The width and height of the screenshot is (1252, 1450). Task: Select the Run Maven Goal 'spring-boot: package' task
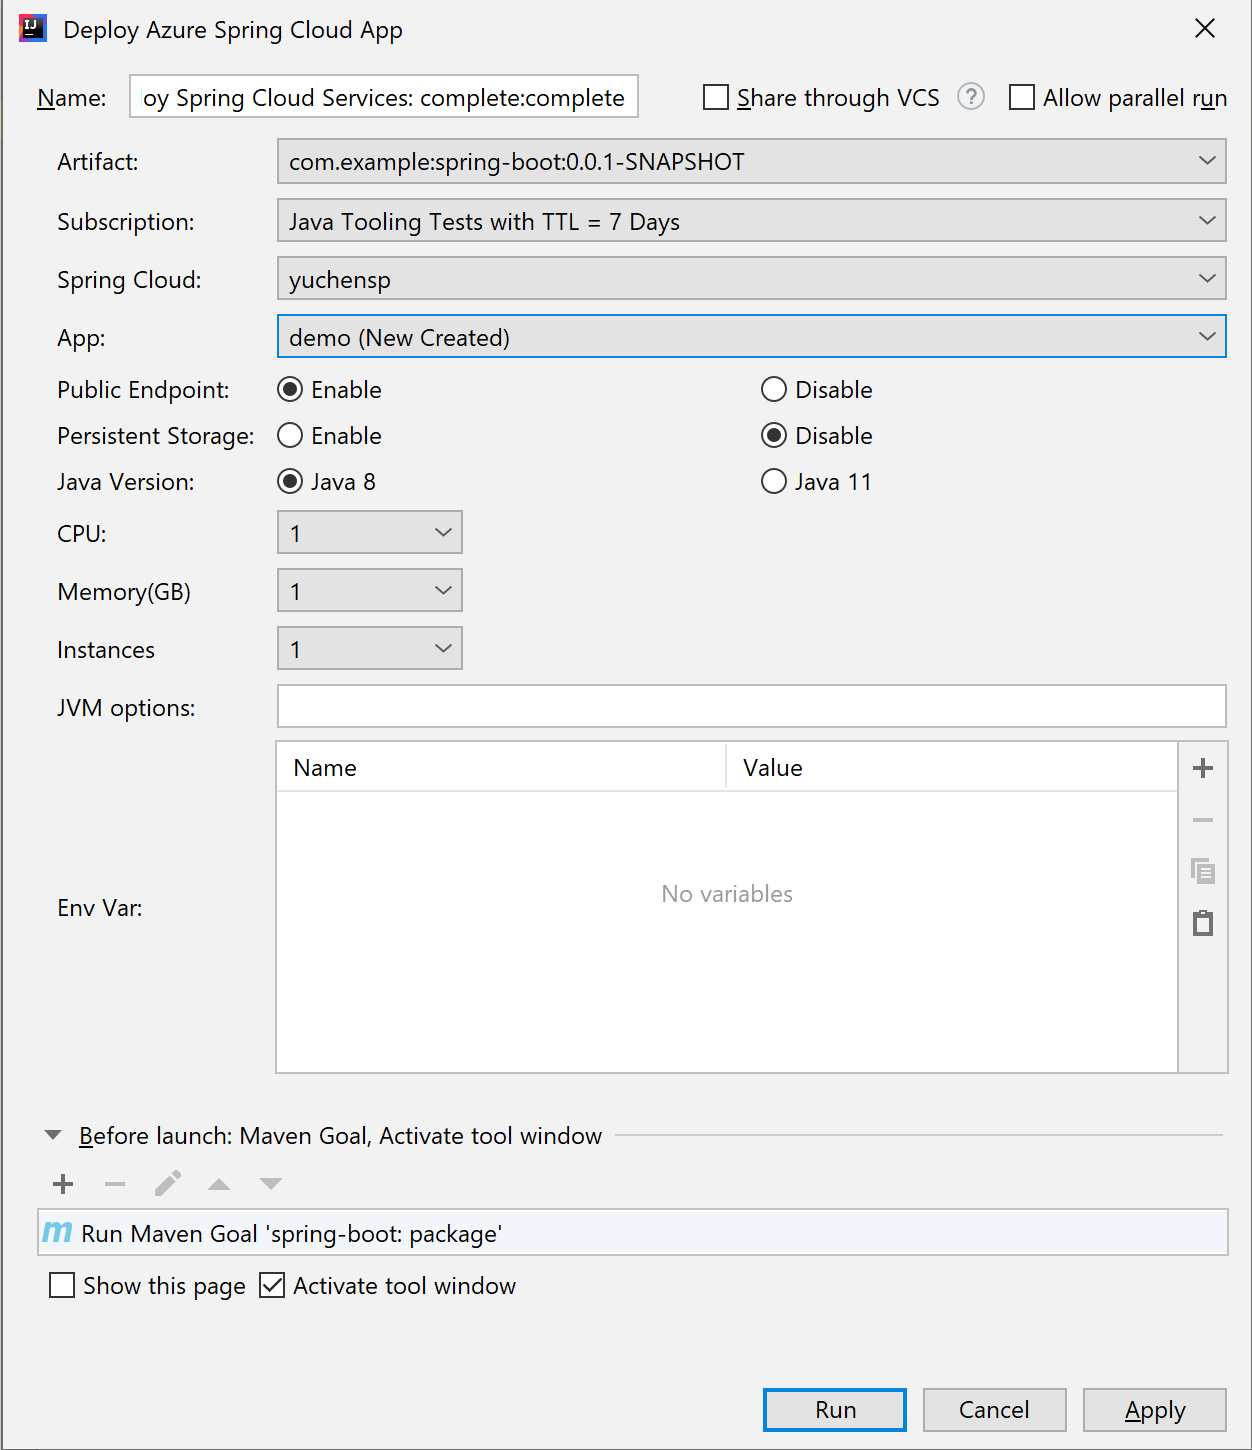click(x=633, y=1233)
